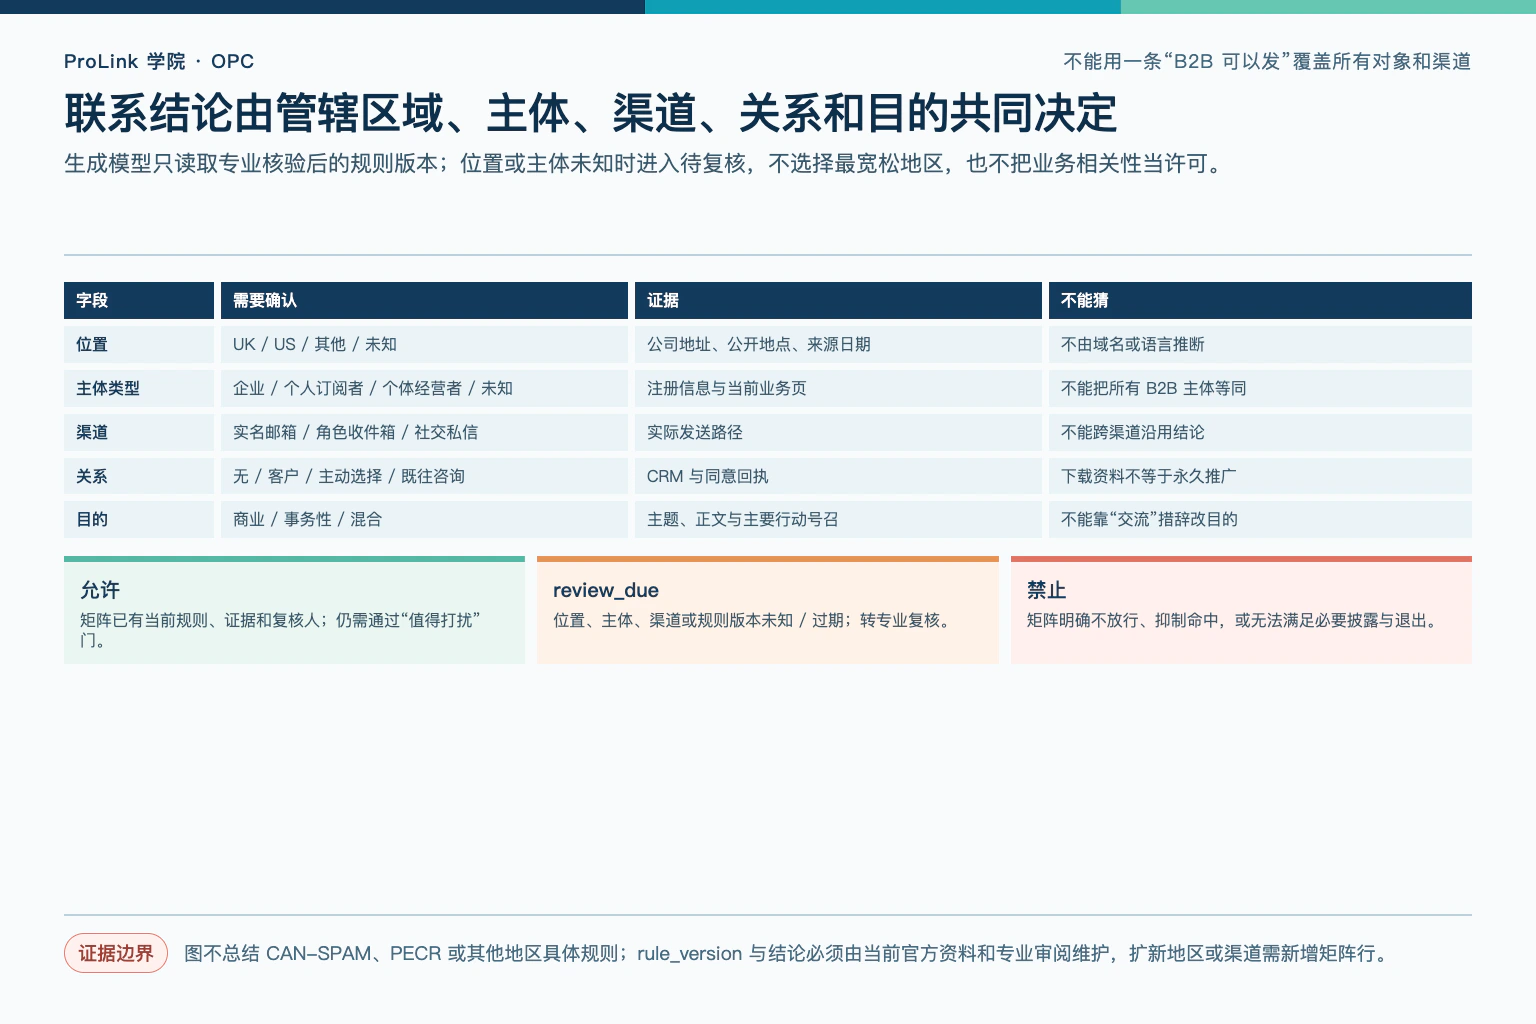Click the '实名邮箱 / 角色收件箱 / 社交私信' cell
The height and width of the screenshot is (1024, 1536).
[424, 432]
